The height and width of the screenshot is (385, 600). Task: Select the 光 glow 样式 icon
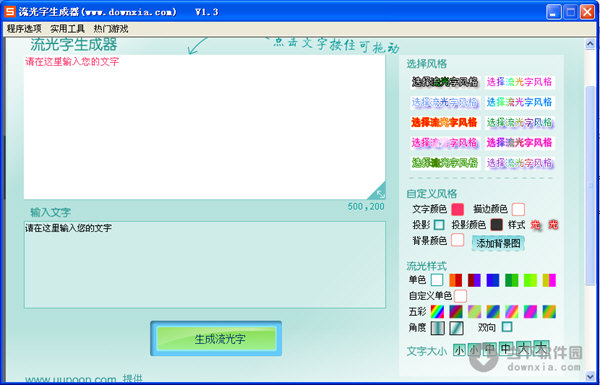click(x=553, y=225)
